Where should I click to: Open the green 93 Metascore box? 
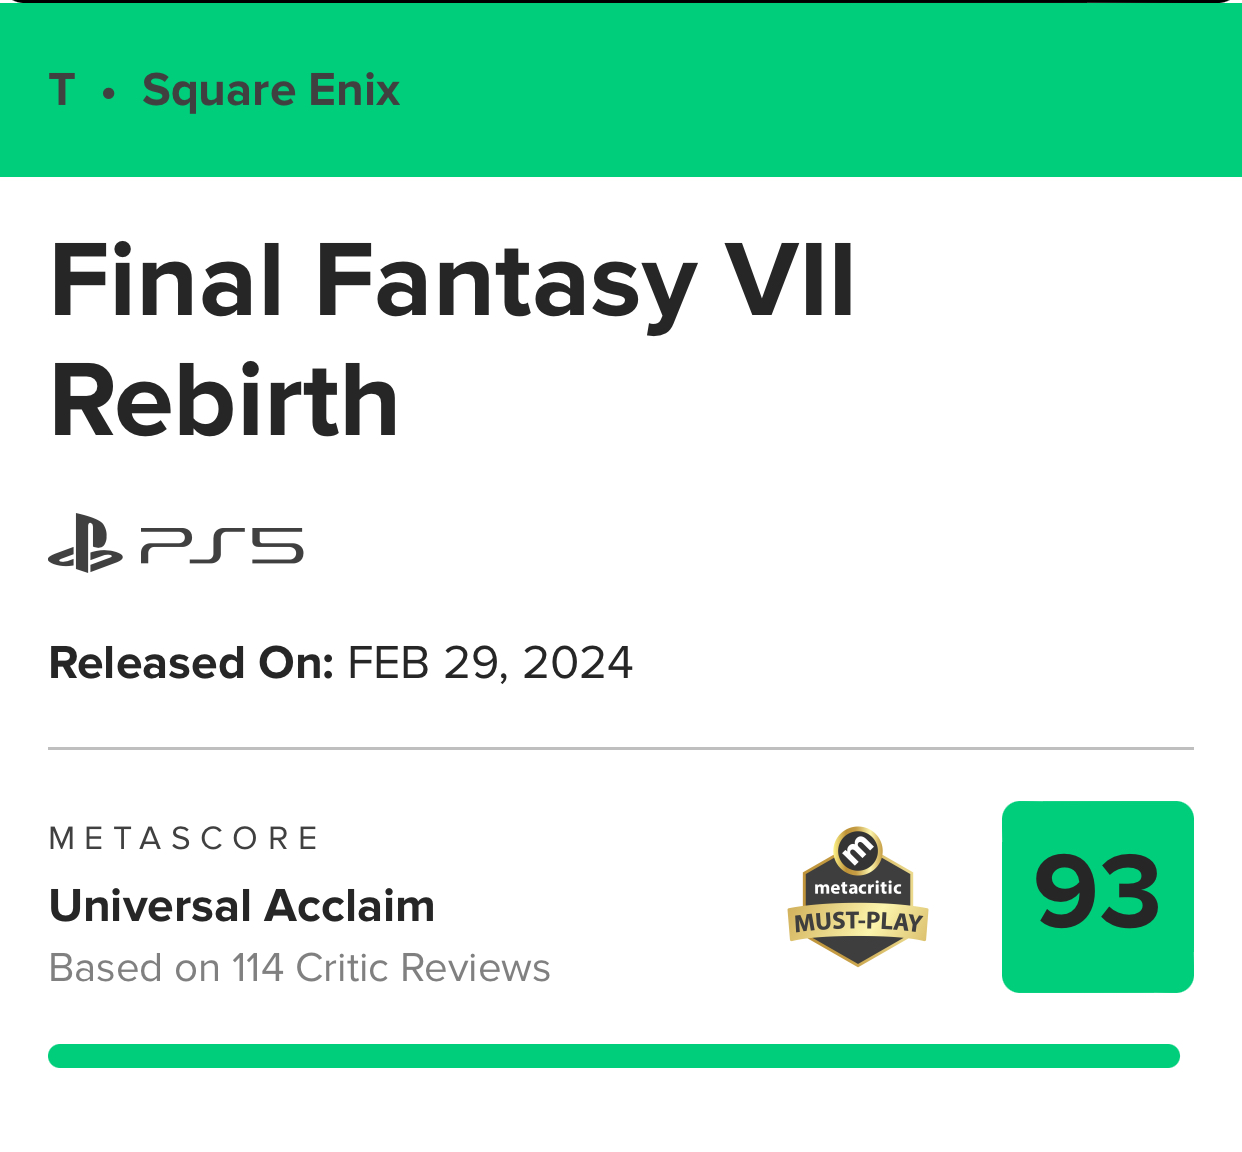(1097, 896)
